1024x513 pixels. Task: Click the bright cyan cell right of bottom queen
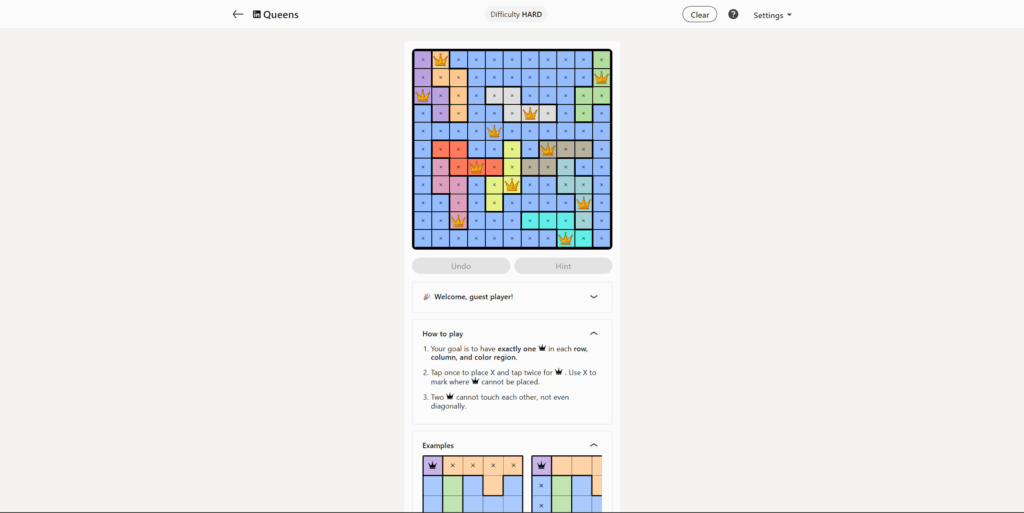click(583, 238)
